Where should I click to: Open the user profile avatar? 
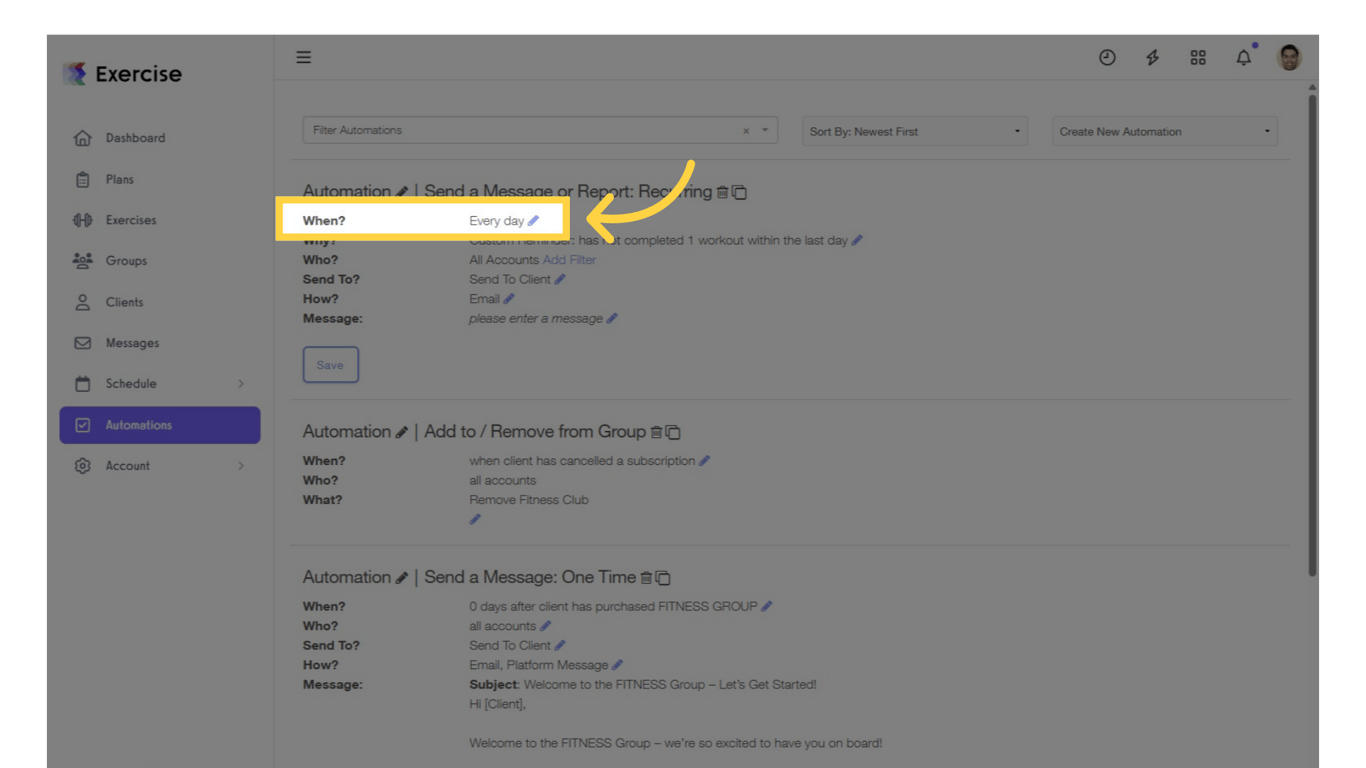click(x=1289, y=57)
